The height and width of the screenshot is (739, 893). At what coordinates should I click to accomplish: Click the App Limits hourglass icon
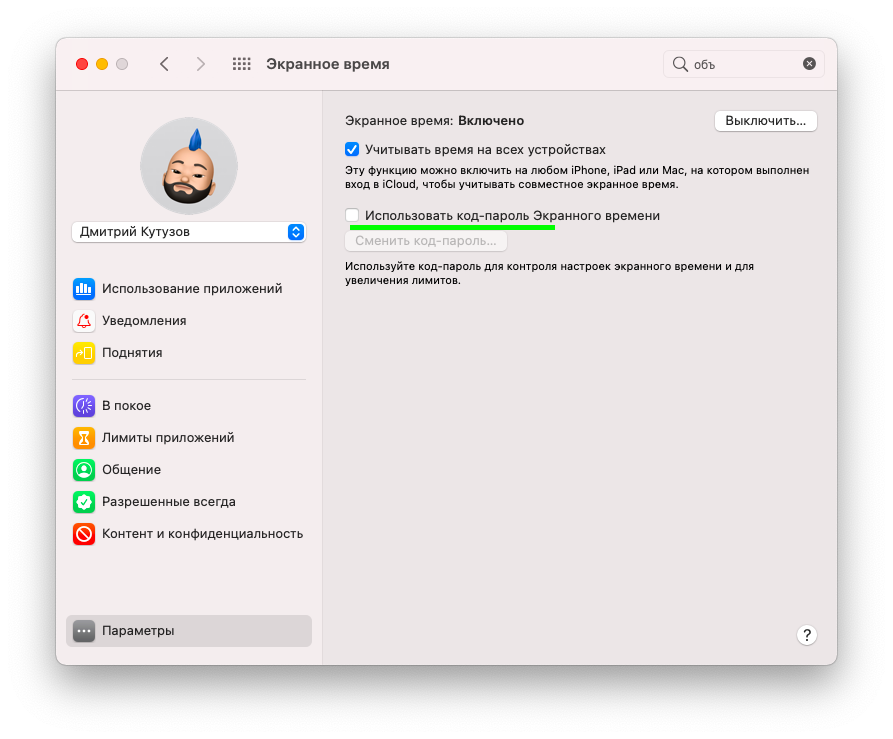(x=84, y=438)
